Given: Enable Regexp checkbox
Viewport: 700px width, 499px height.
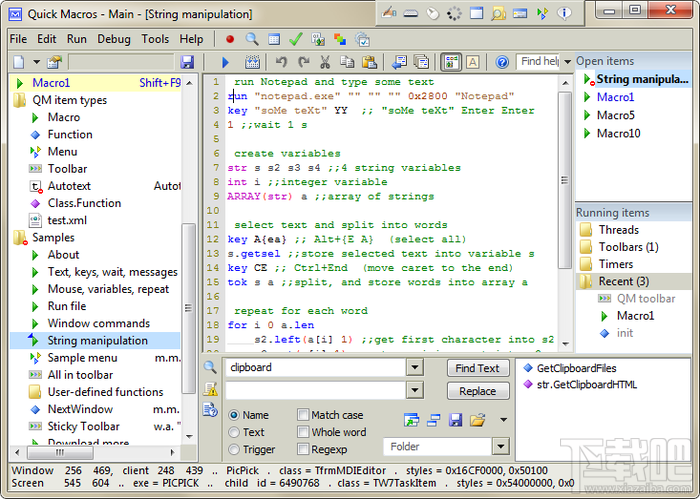Looking at the screenshot, I should click(303, 449).
